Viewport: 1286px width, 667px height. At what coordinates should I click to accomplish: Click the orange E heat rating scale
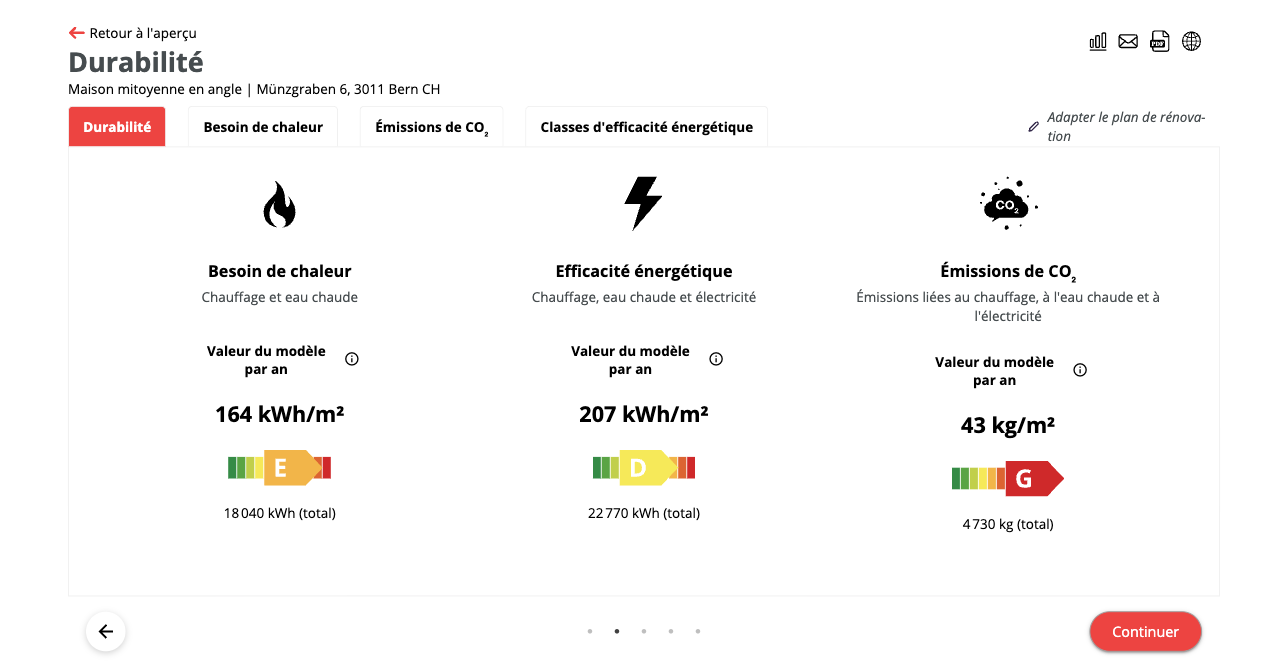point(279,468)
